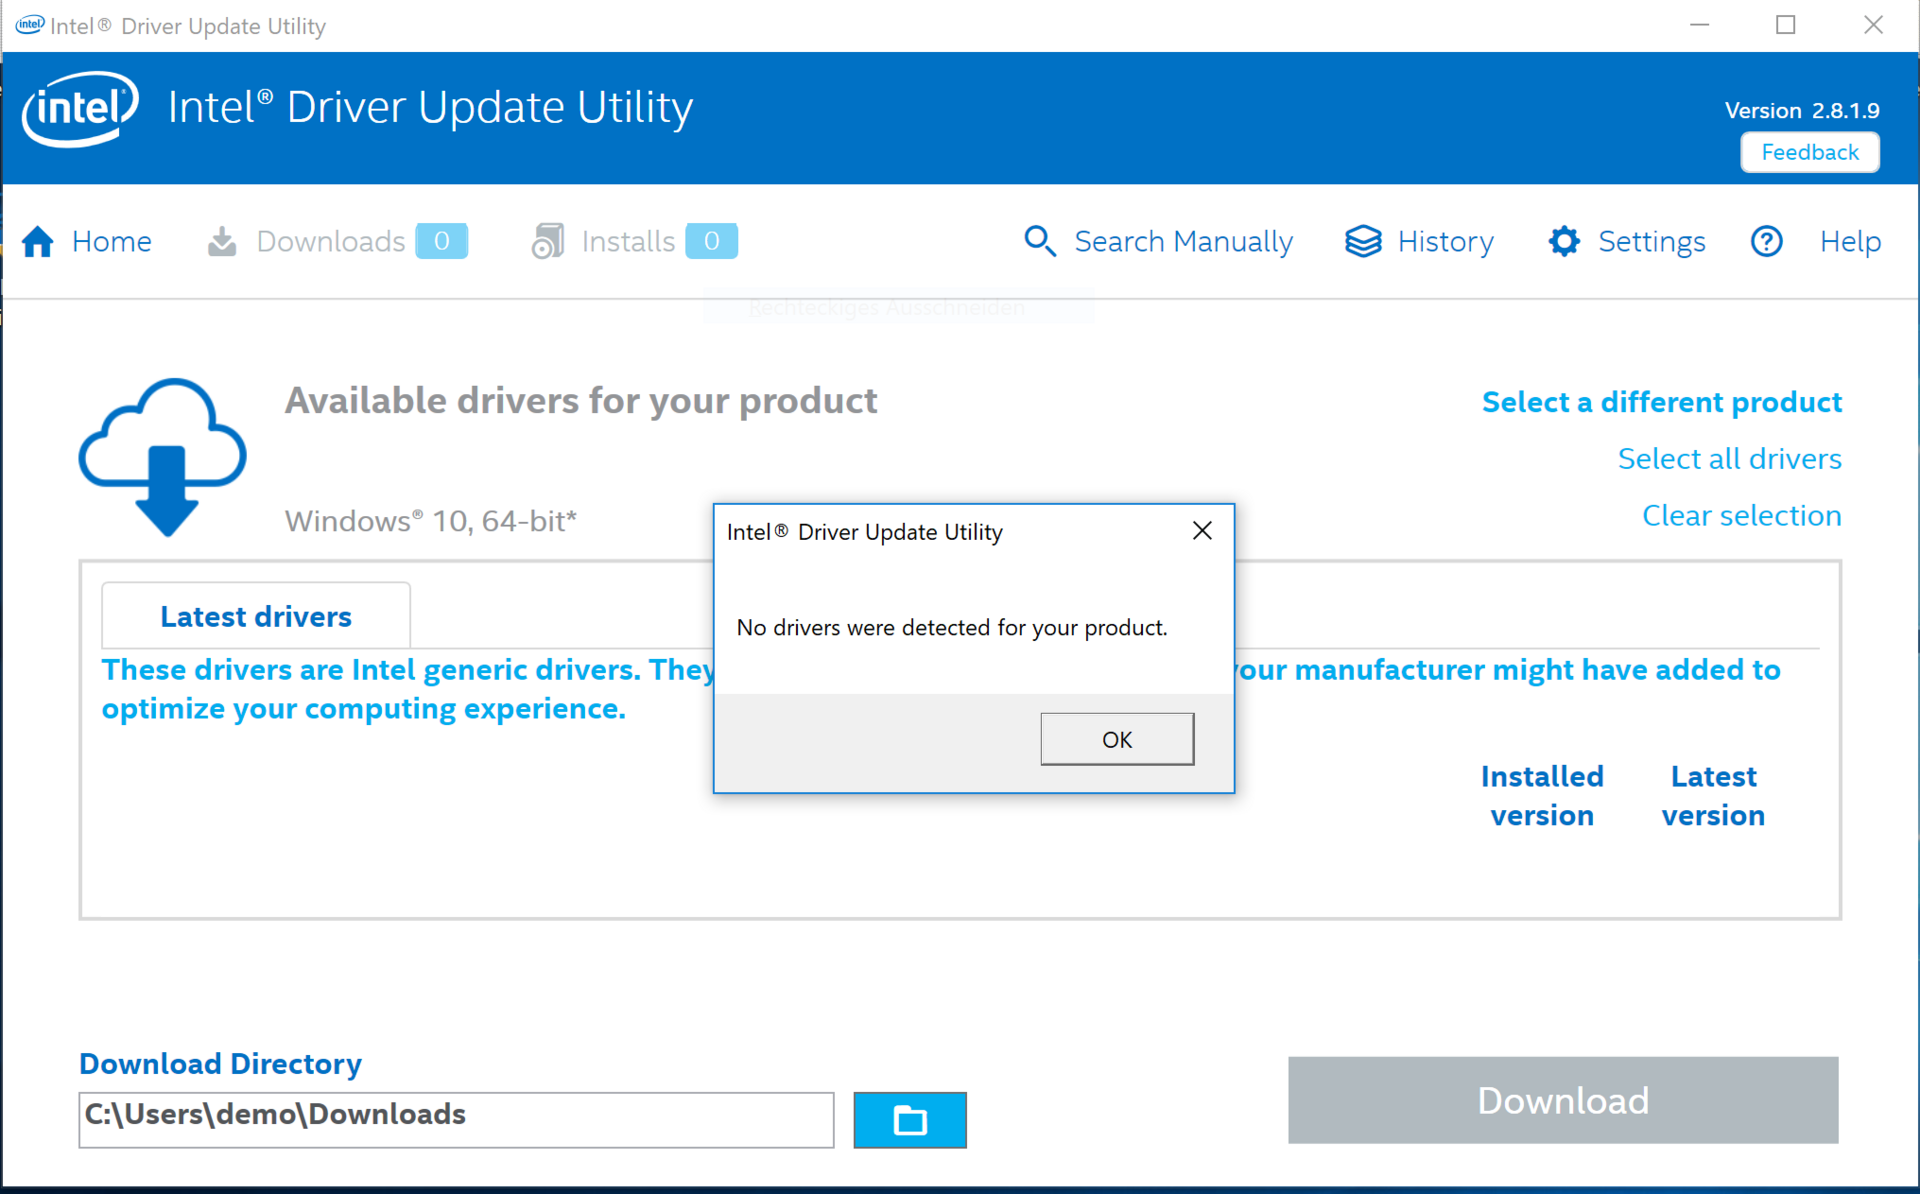The width and height of the screenshot is (1920, 1194).
Task: Browse folder with blue folder button
Action: [x=910, y=1120]
